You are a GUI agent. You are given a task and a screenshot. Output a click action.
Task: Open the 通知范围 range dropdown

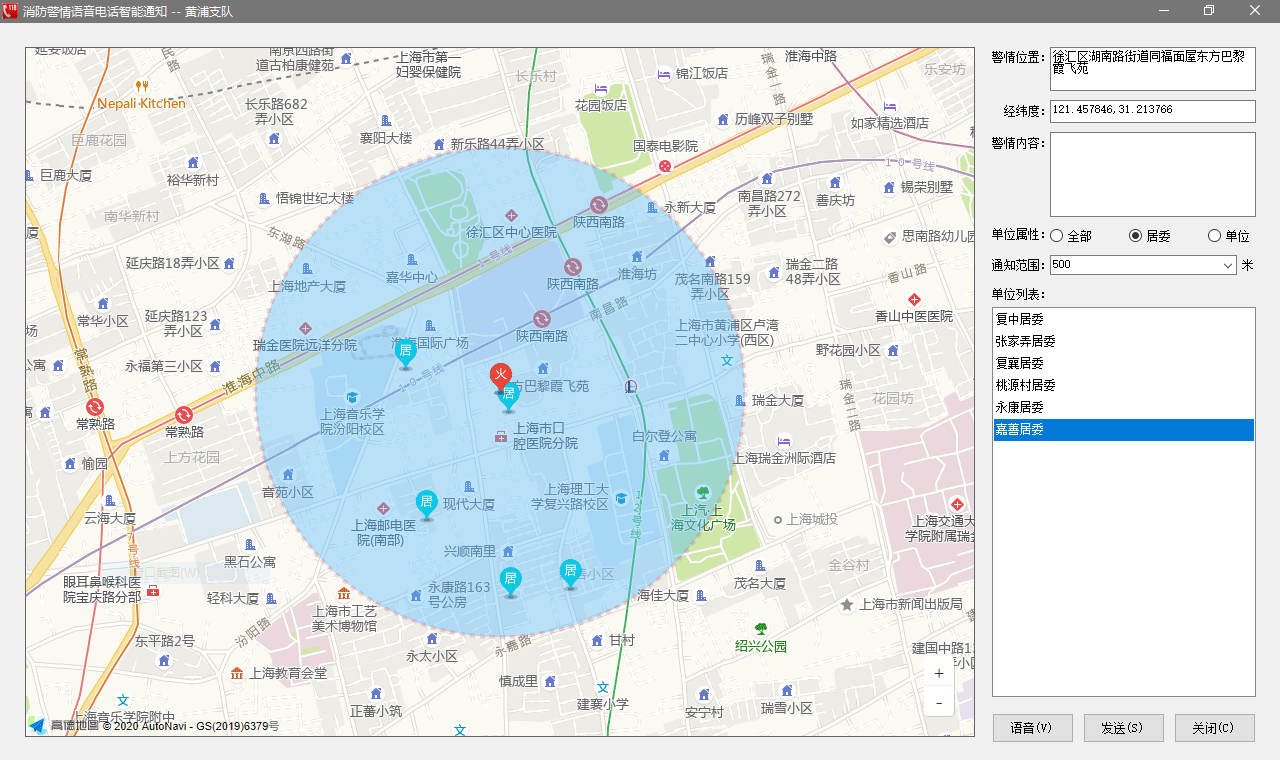1228,265
